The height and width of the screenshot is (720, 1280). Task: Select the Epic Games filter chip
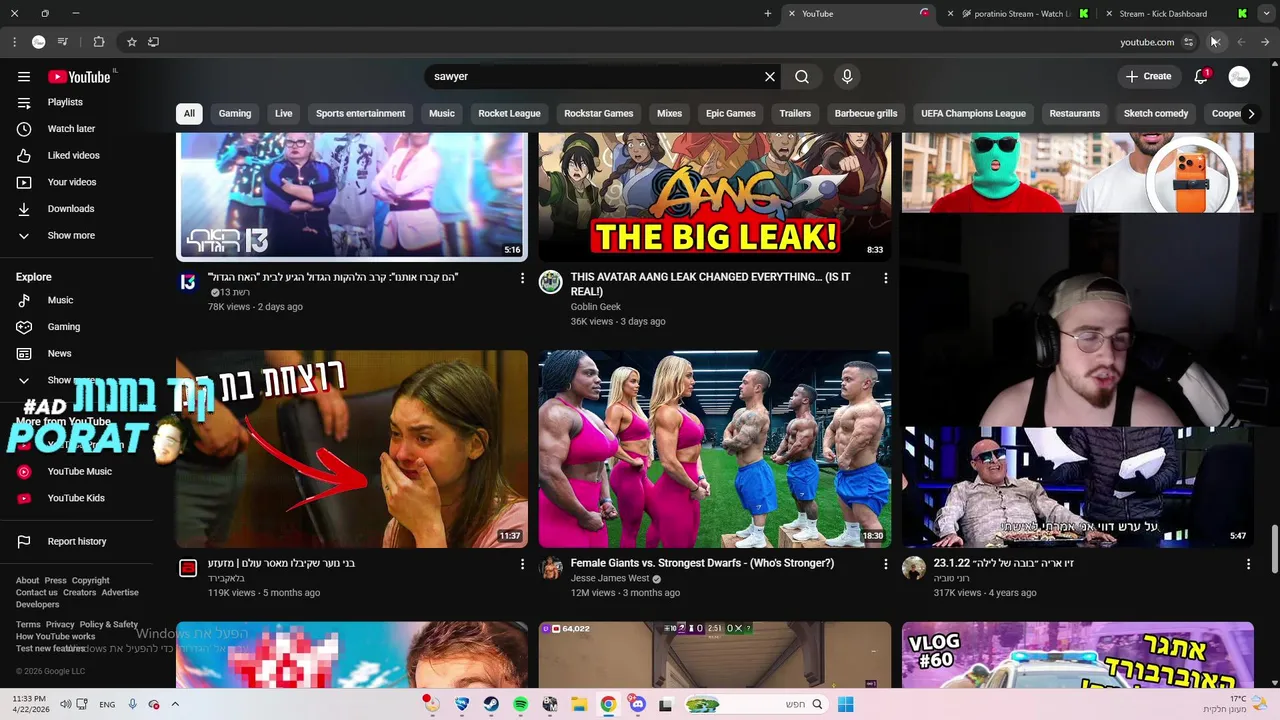click(731, 114)
